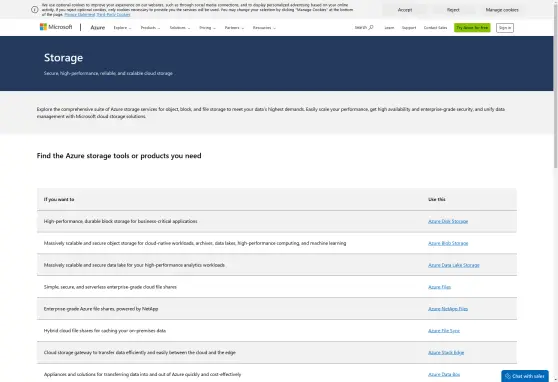
Task: Click 'Cloud storage gateway' row text
Action: point(140,353)
